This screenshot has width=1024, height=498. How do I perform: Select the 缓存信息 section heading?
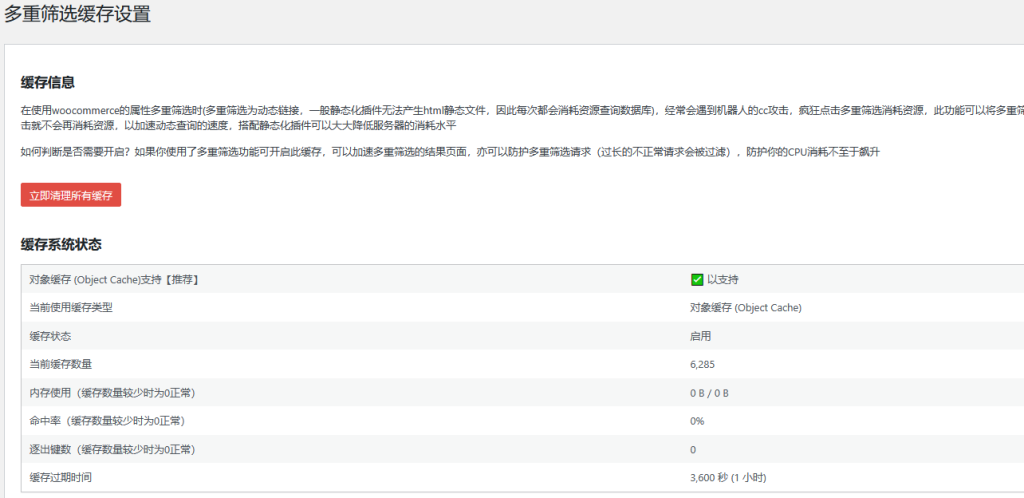pos(48,83)
